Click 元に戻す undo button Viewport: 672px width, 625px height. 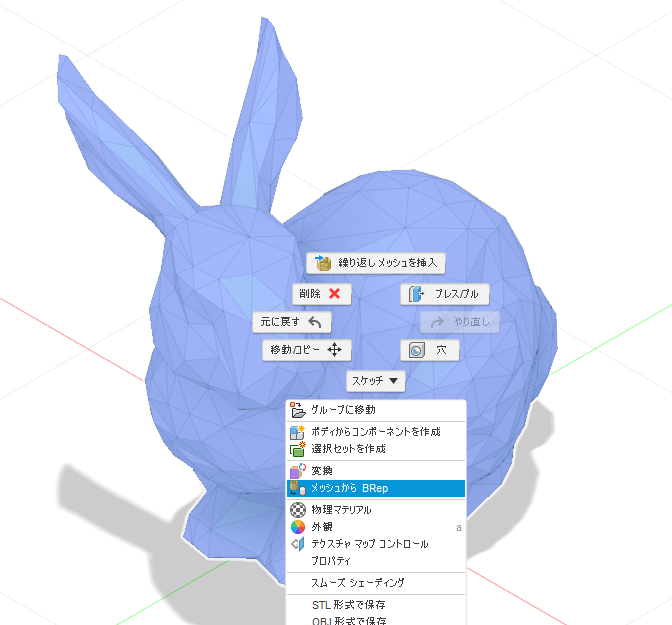[x=291, y=322]
